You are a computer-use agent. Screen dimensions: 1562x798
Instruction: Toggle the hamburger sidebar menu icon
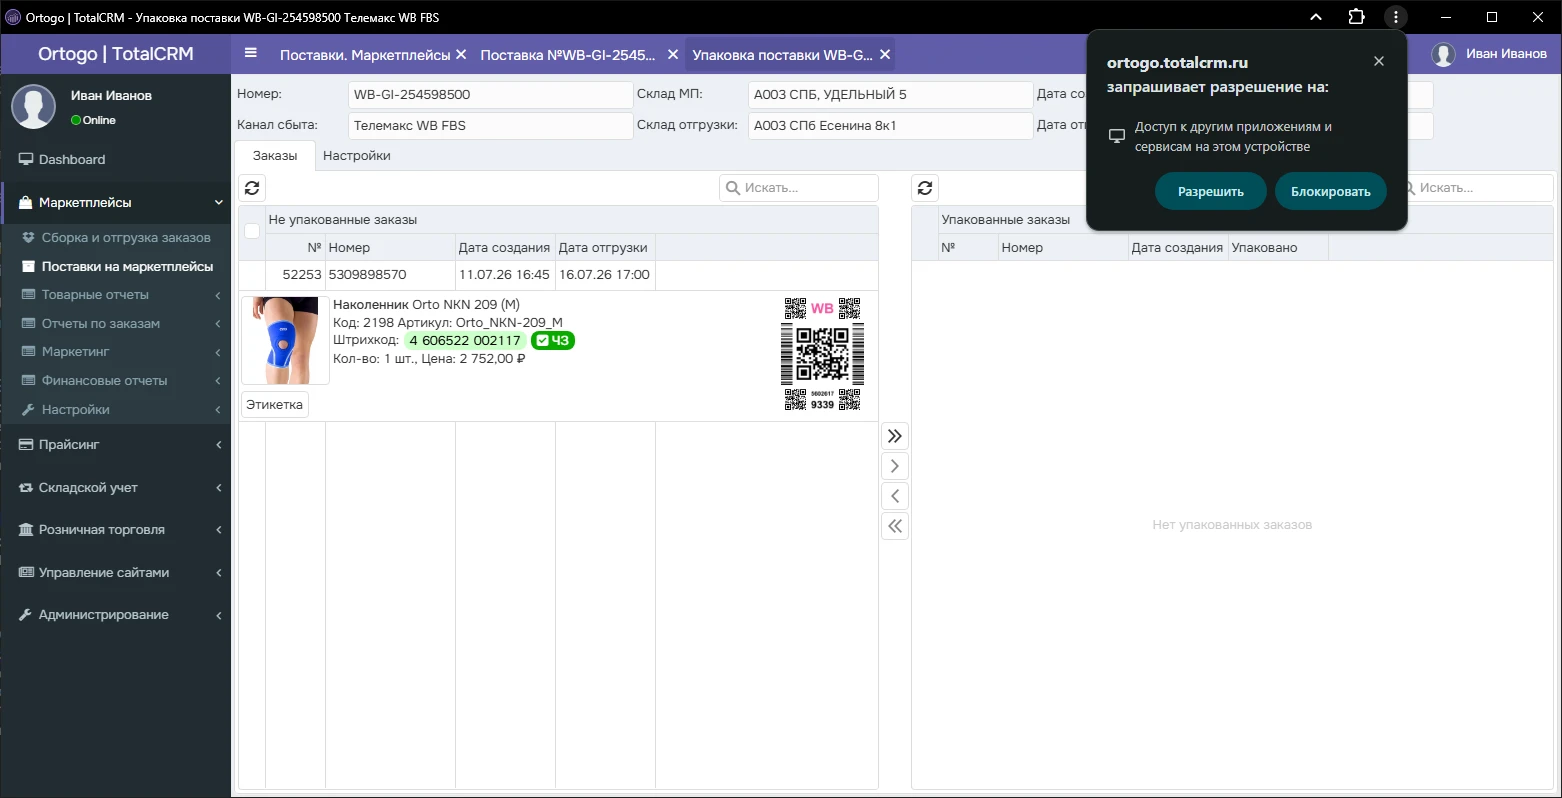250,54
